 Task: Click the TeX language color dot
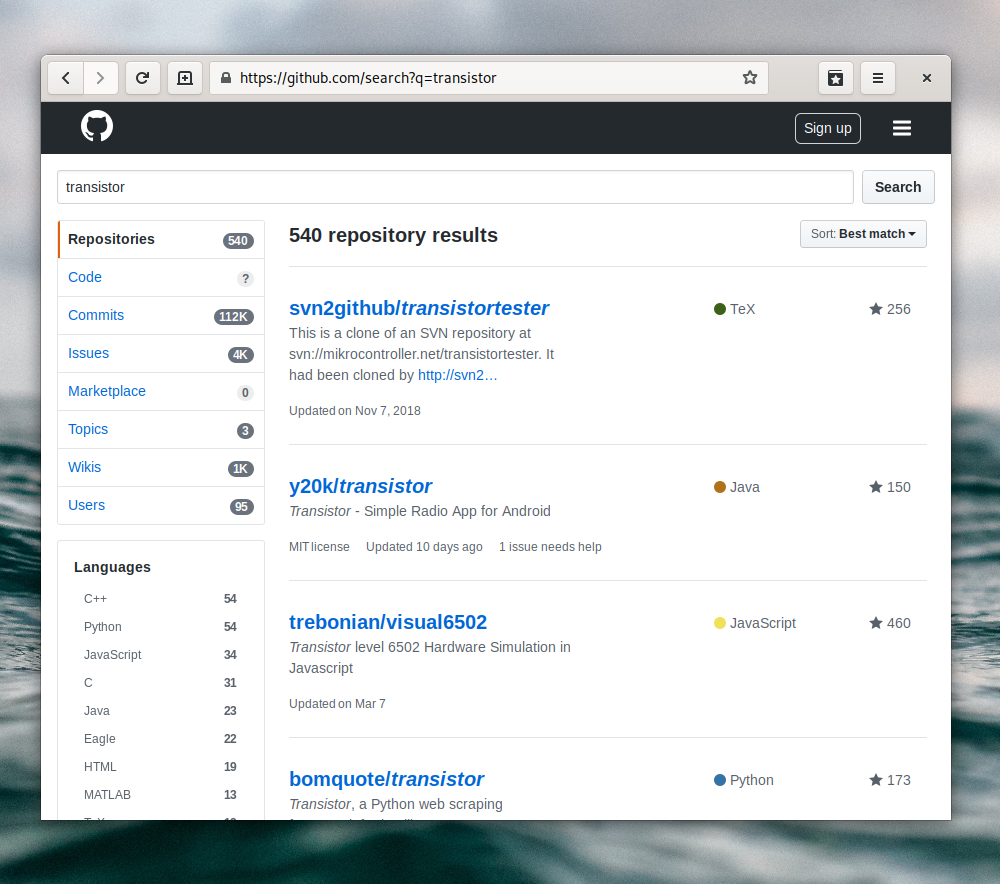720,309
